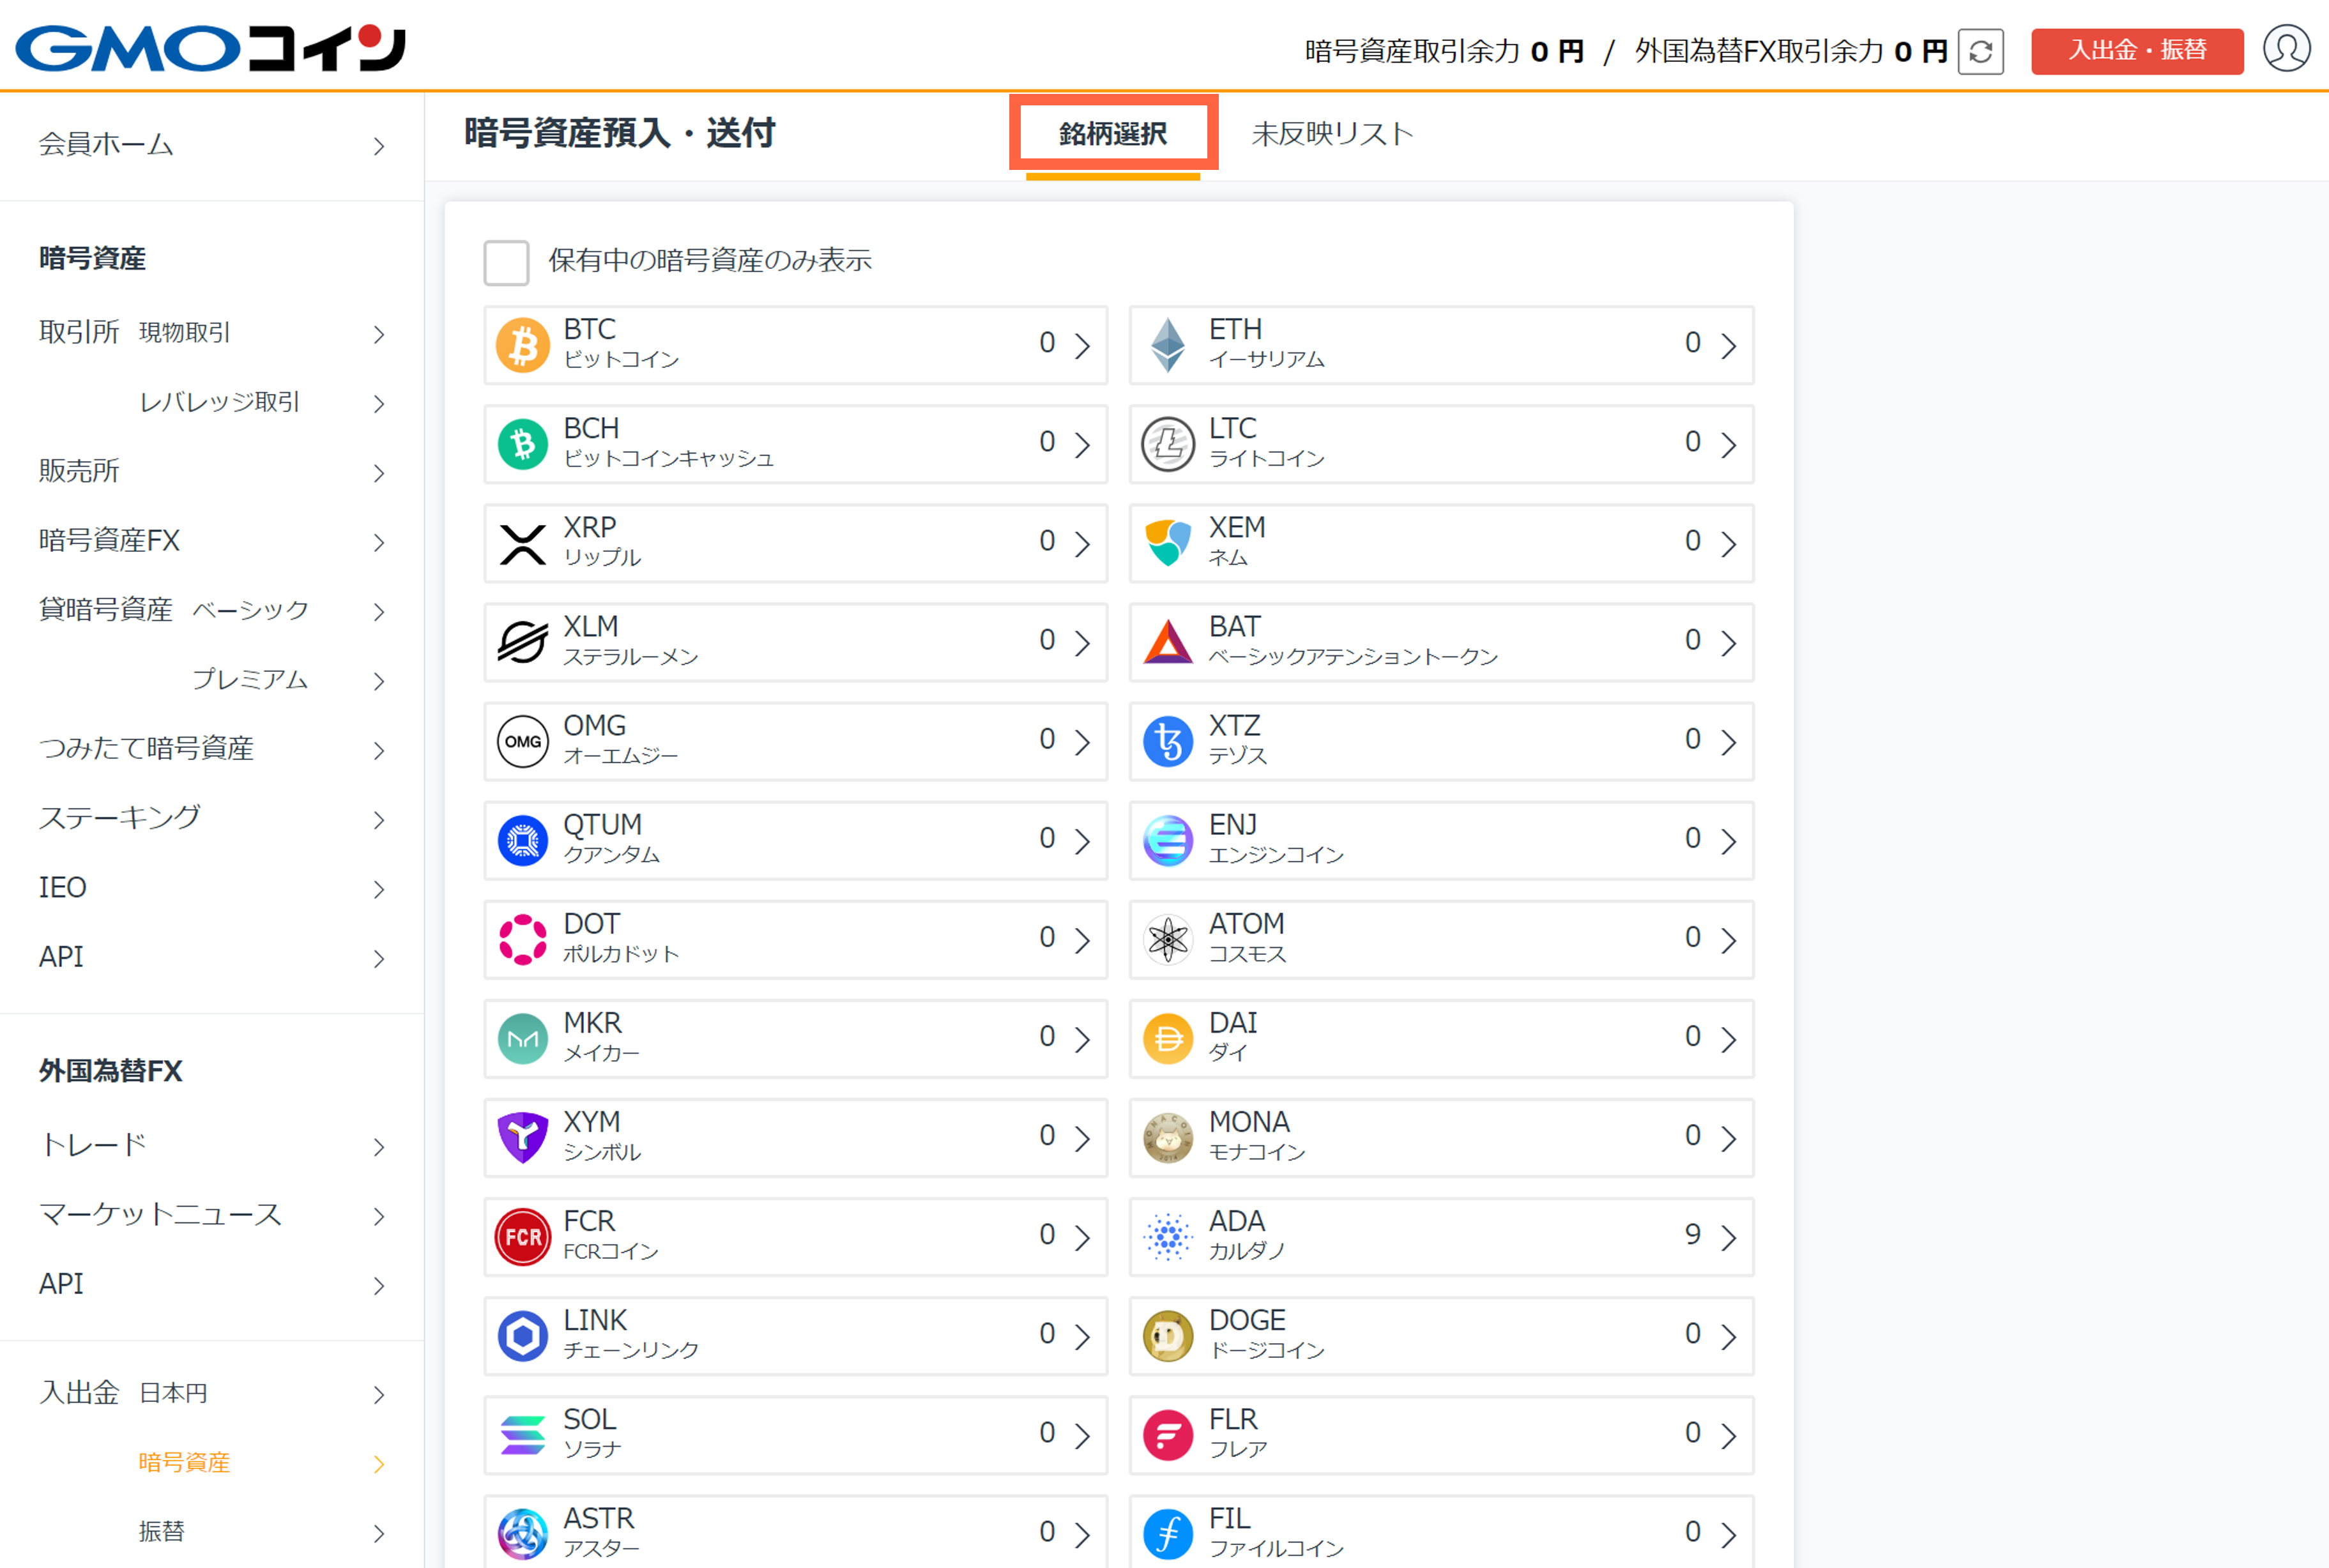
Task: Click the ベーシックアテンショントークン label
Action: pos(1353,657)
